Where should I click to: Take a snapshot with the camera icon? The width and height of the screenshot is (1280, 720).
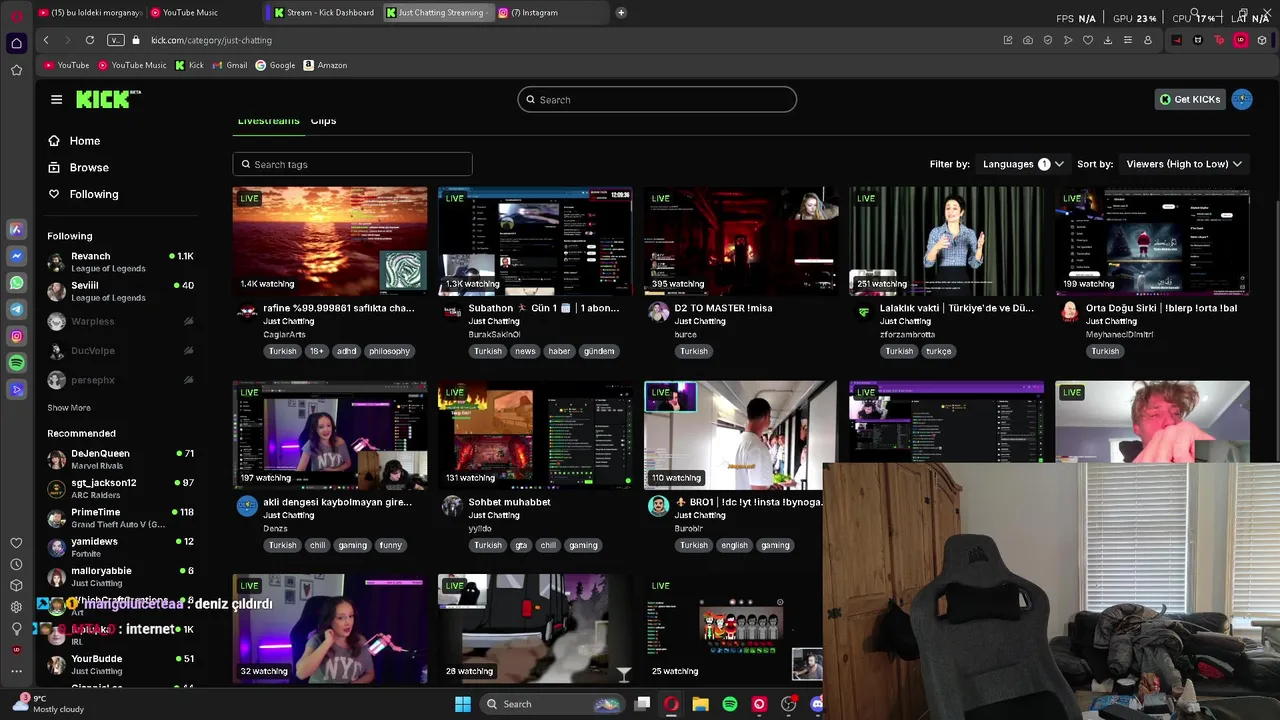(1028, 40)
